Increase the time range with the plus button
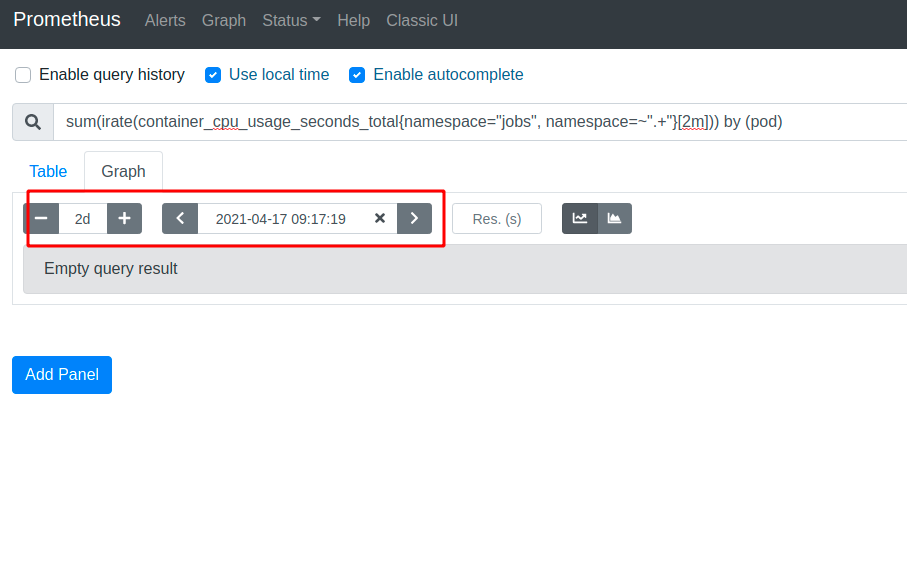Image resolution: width=907 pixels, height=568 pixels. pos(124,219)
